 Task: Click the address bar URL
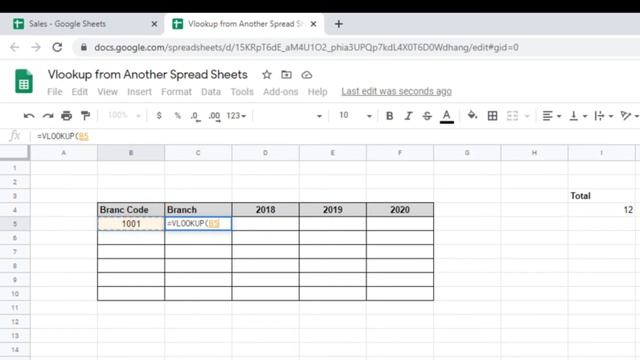pos(307,47)
